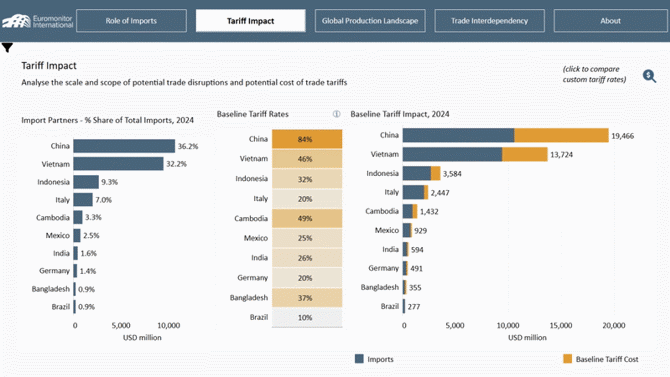Select Mexico's 25% tariff rate cell
This screenshot has width=670, height=377.
pyautogui.click(x=307, y=238)
